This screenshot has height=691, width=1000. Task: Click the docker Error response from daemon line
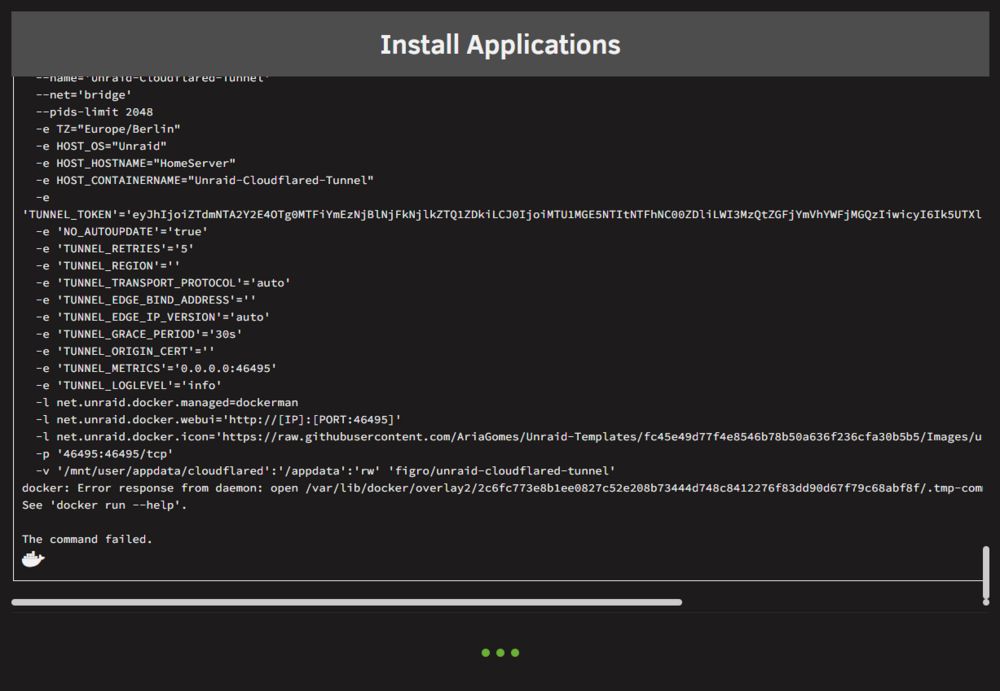tap(502, 488)
